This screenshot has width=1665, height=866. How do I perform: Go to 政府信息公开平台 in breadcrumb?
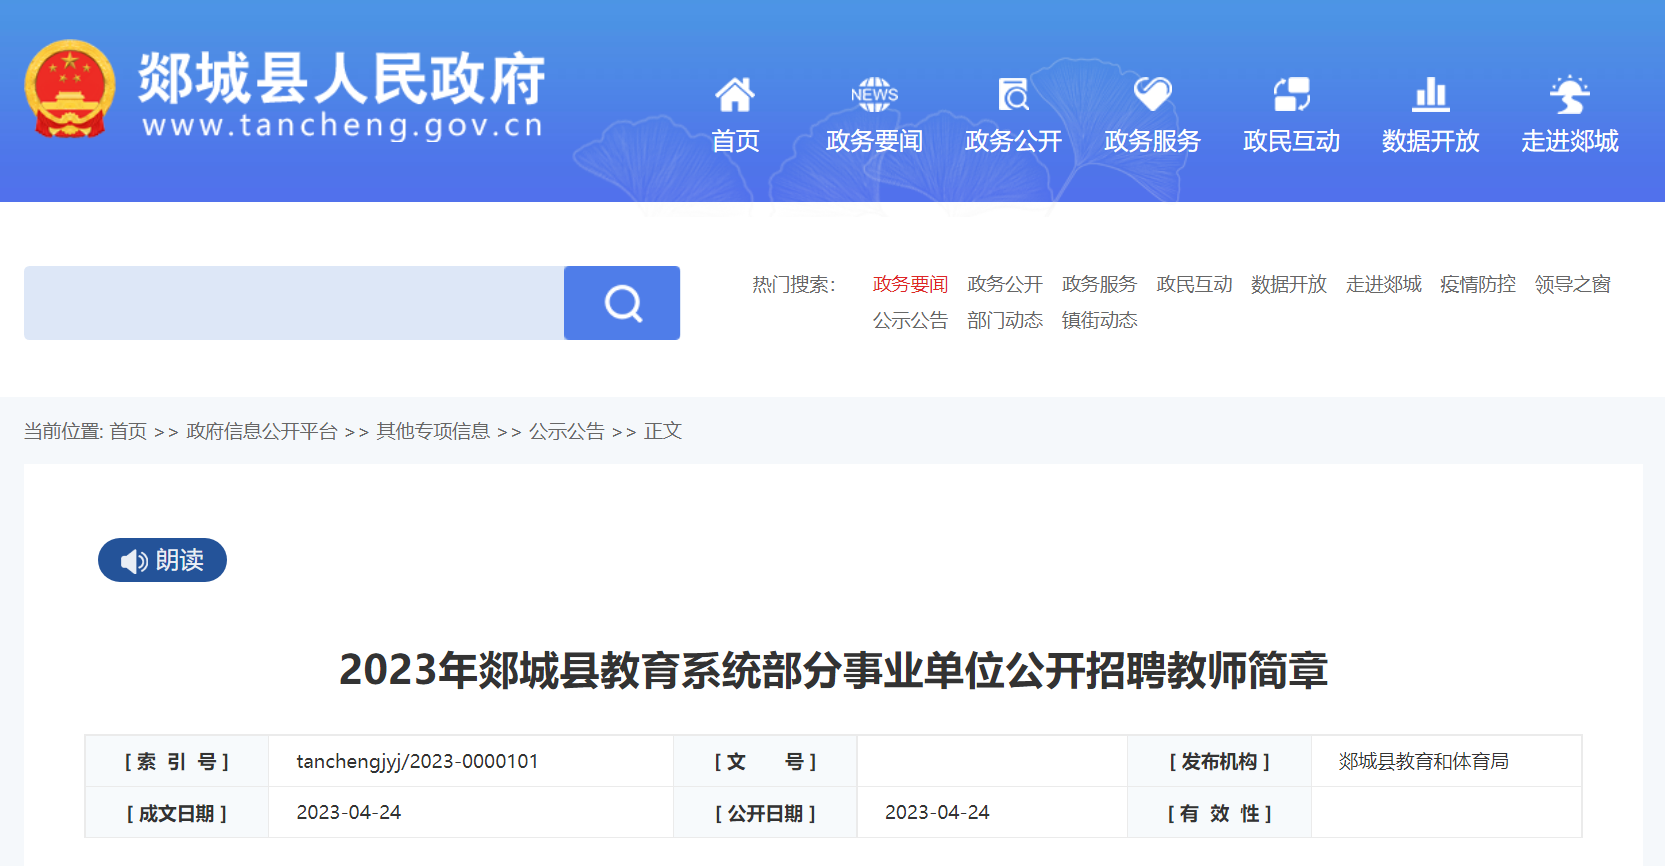pyautogui.click(x=262, y=431)
